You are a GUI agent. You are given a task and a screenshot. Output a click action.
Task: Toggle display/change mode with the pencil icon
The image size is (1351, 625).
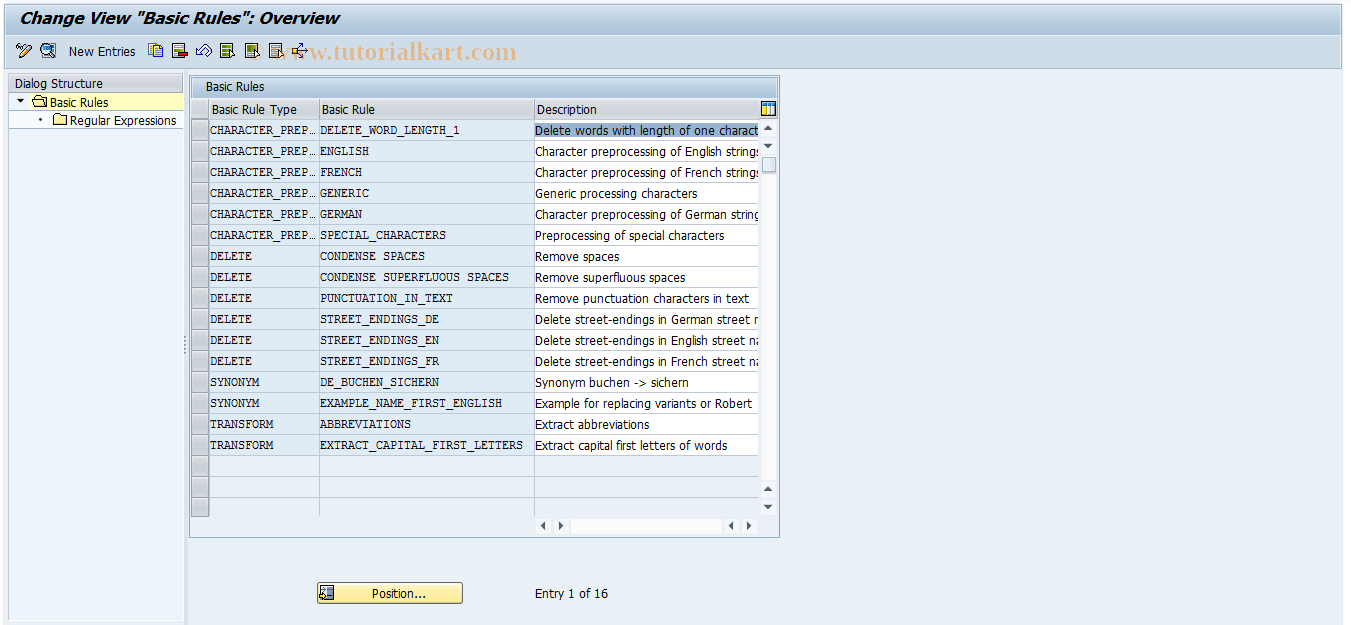23,51
